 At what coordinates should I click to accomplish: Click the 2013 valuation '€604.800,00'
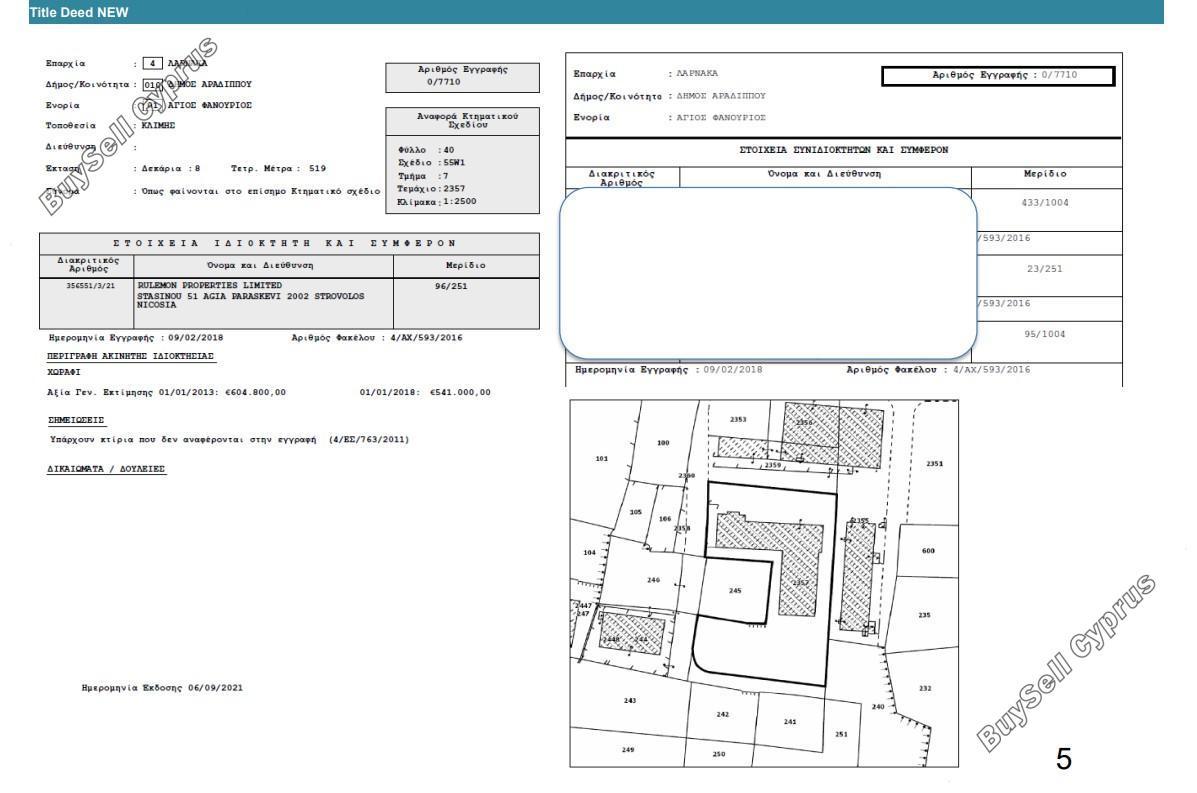click(255, 392)
